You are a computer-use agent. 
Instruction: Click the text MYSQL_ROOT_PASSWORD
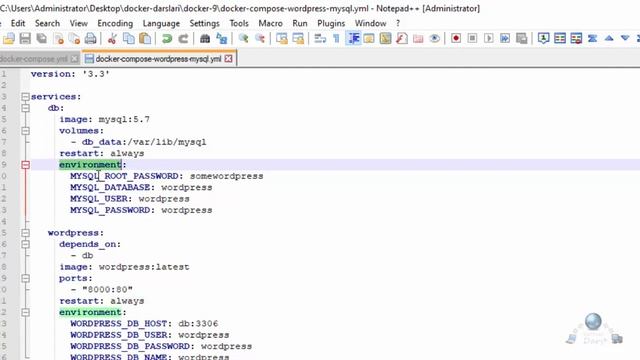[x=124, y=176]
